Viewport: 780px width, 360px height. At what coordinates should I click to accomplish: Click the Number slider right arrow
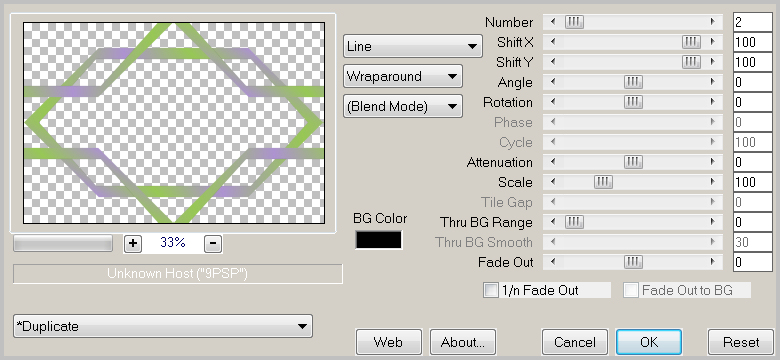point(712,22)
